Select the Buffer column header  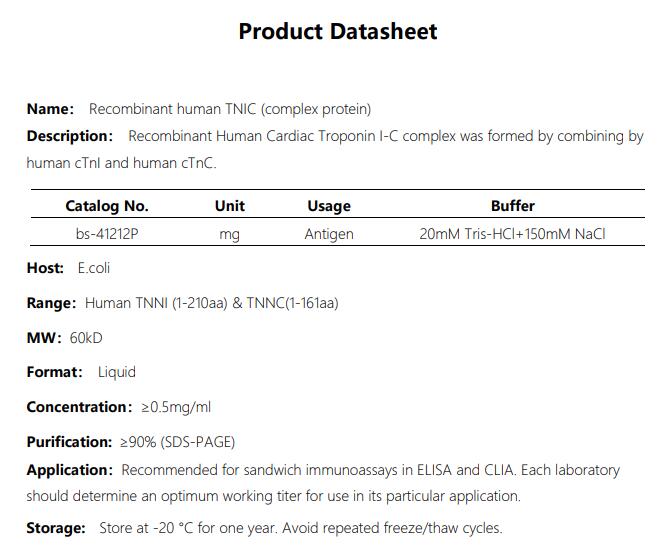coord(512,206)
